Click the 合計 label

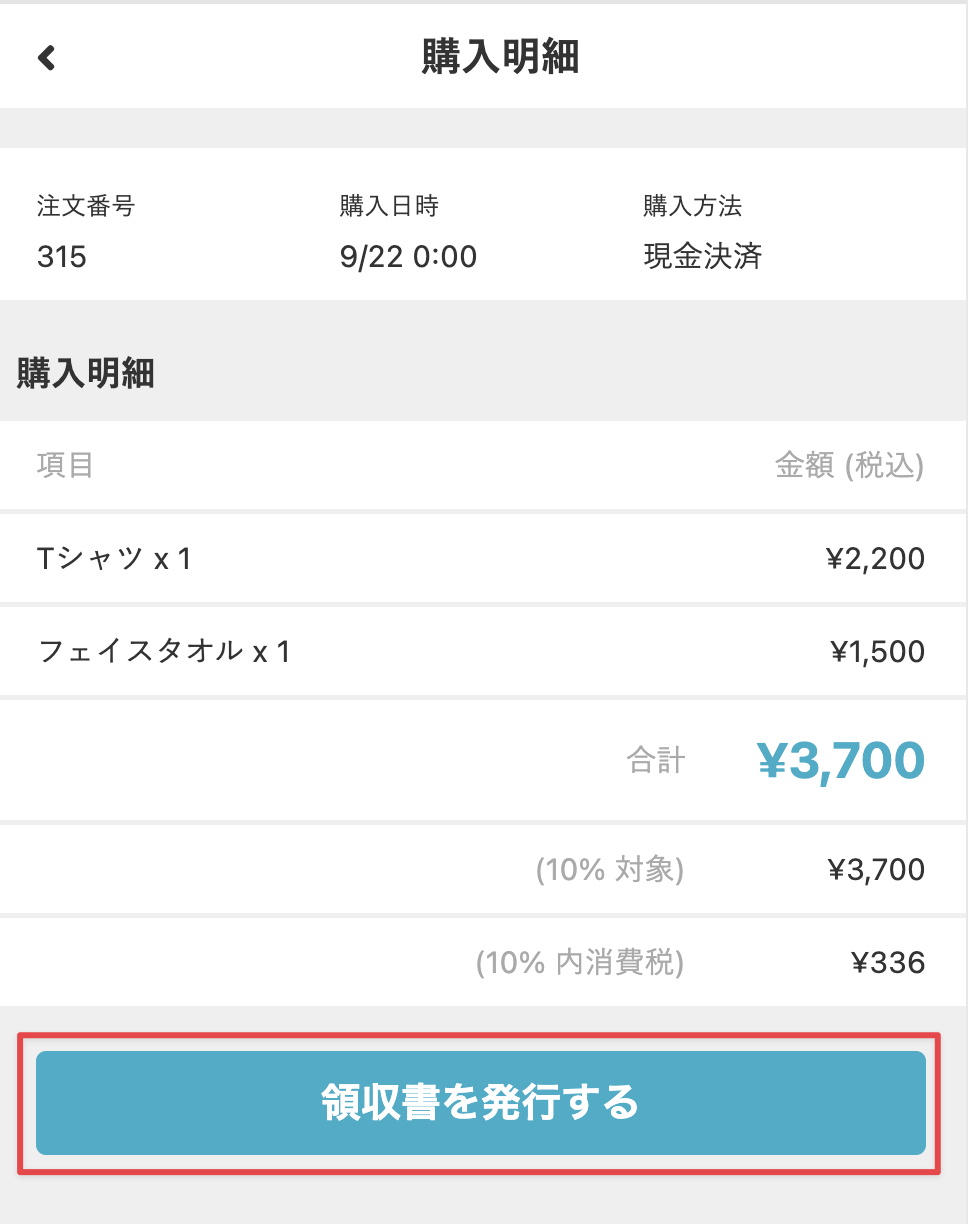click(656, 761)
